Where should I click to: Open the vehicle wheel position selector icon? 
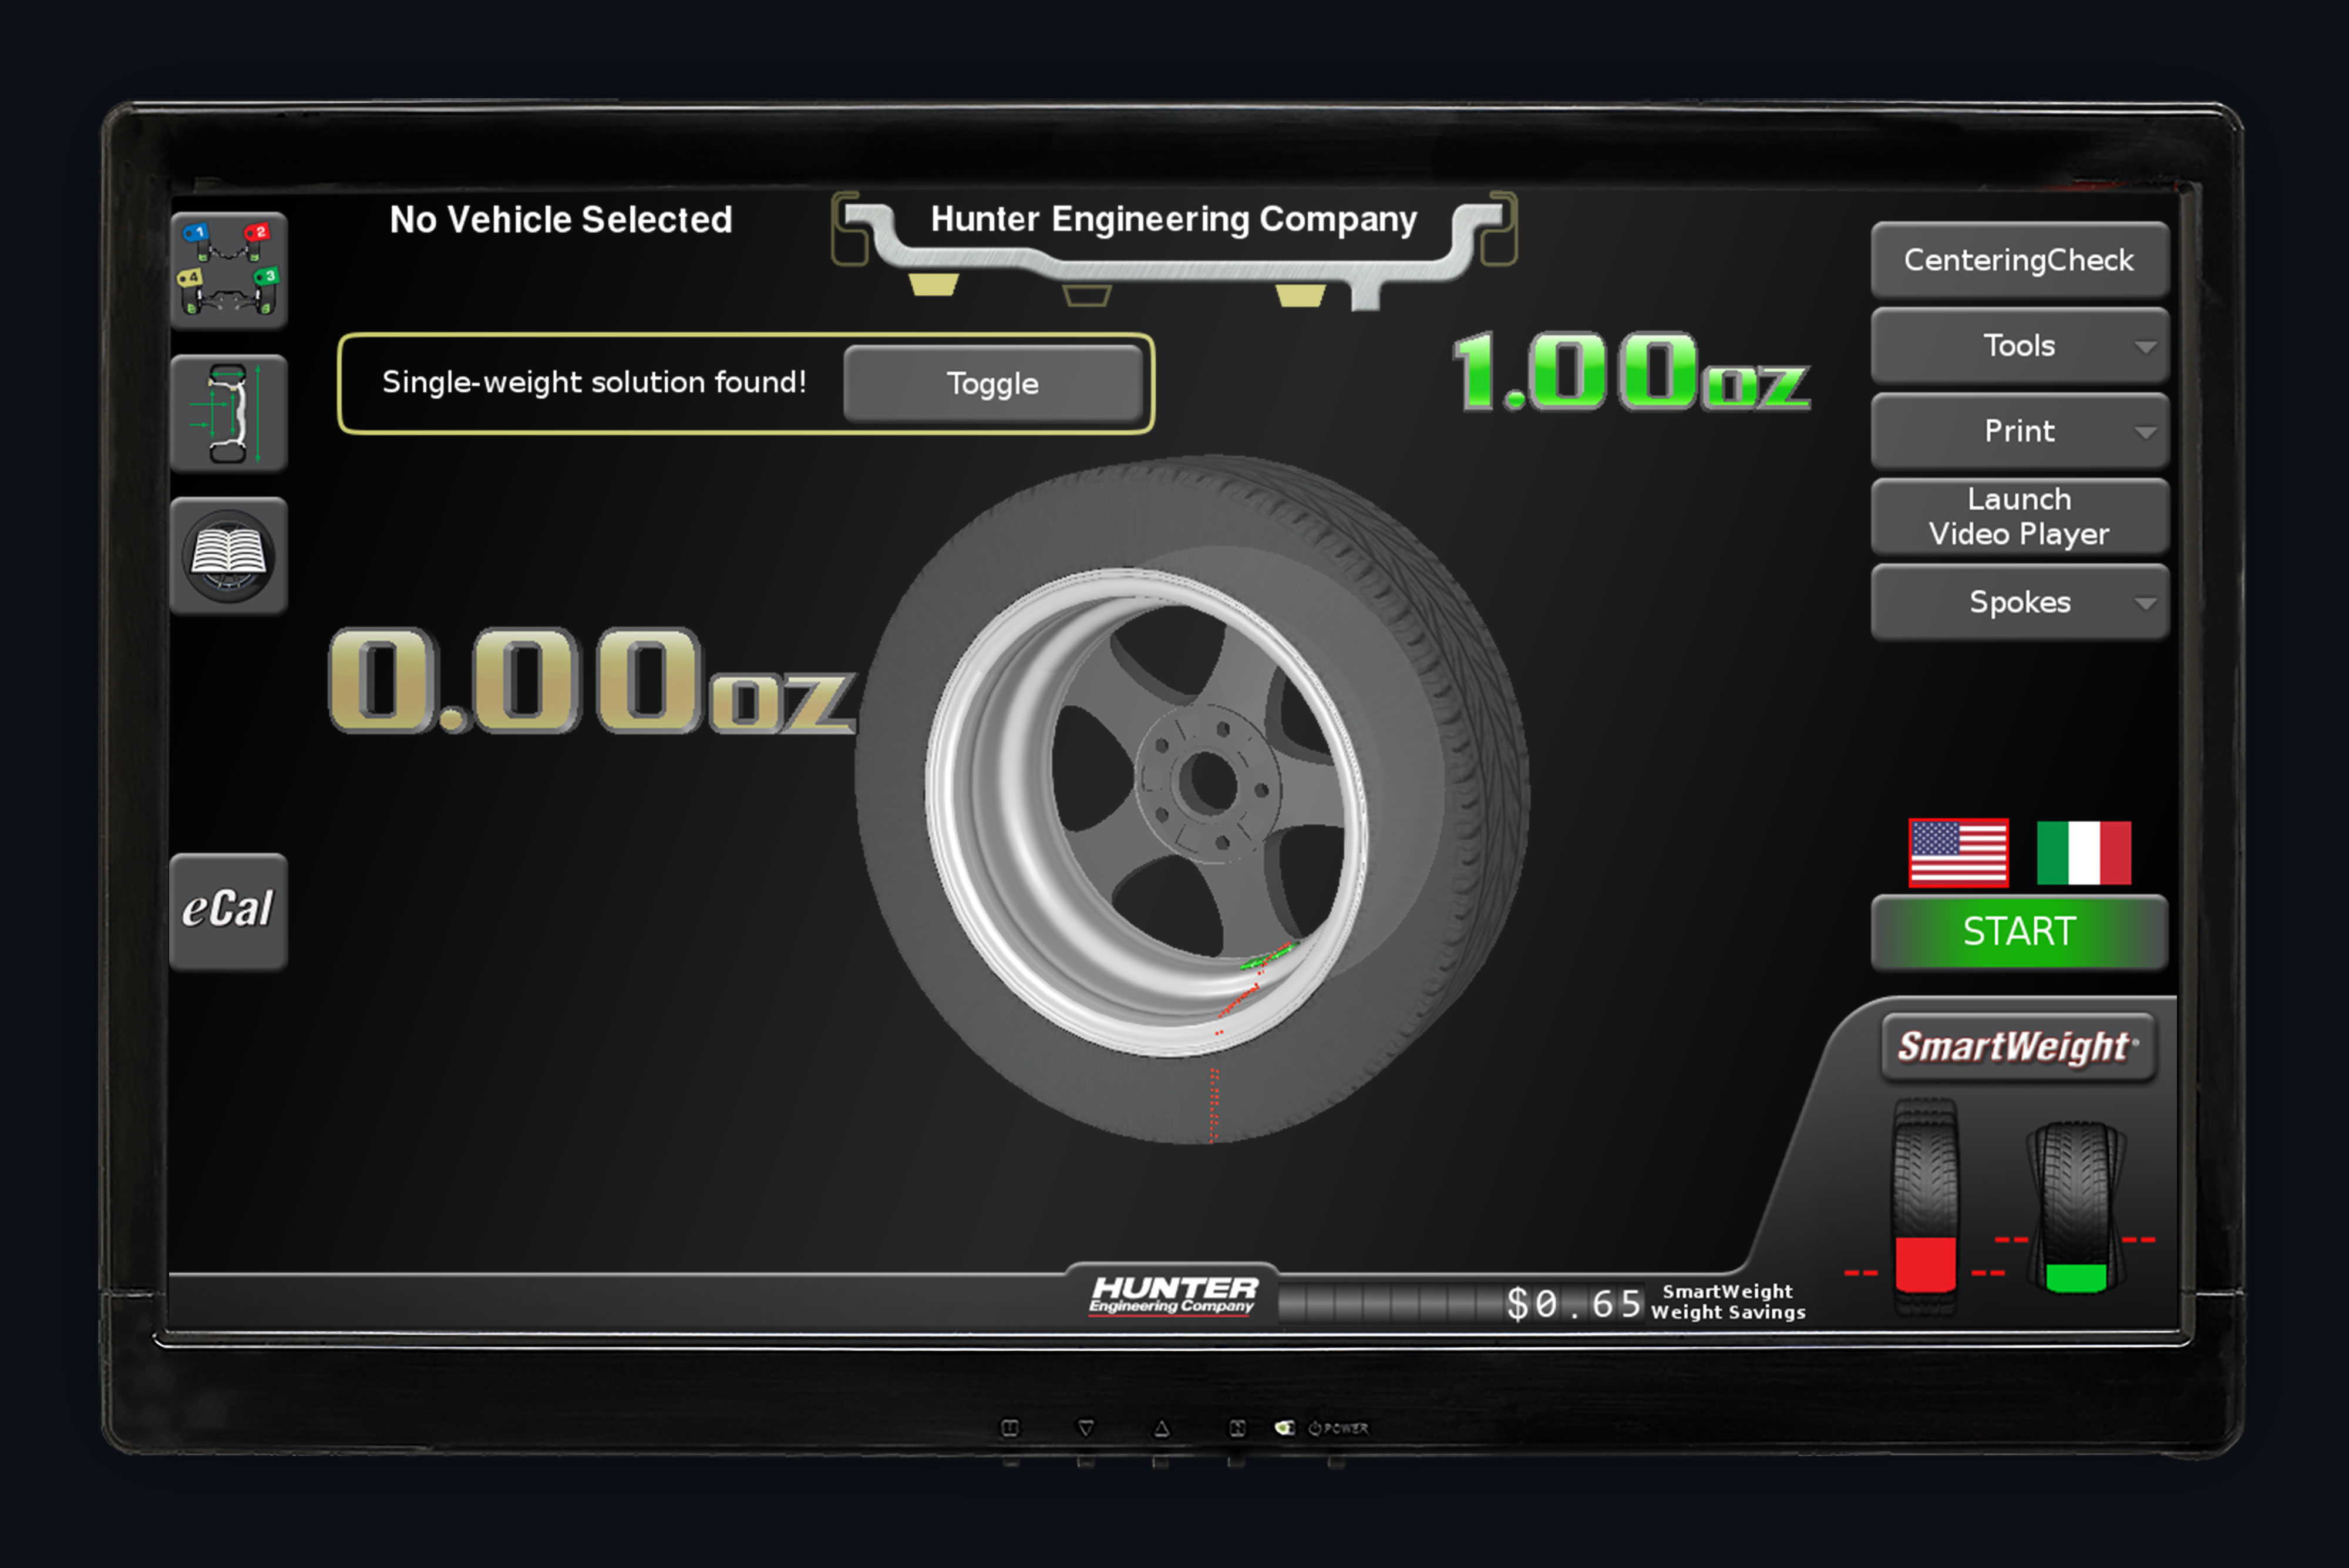click(229, 270)
